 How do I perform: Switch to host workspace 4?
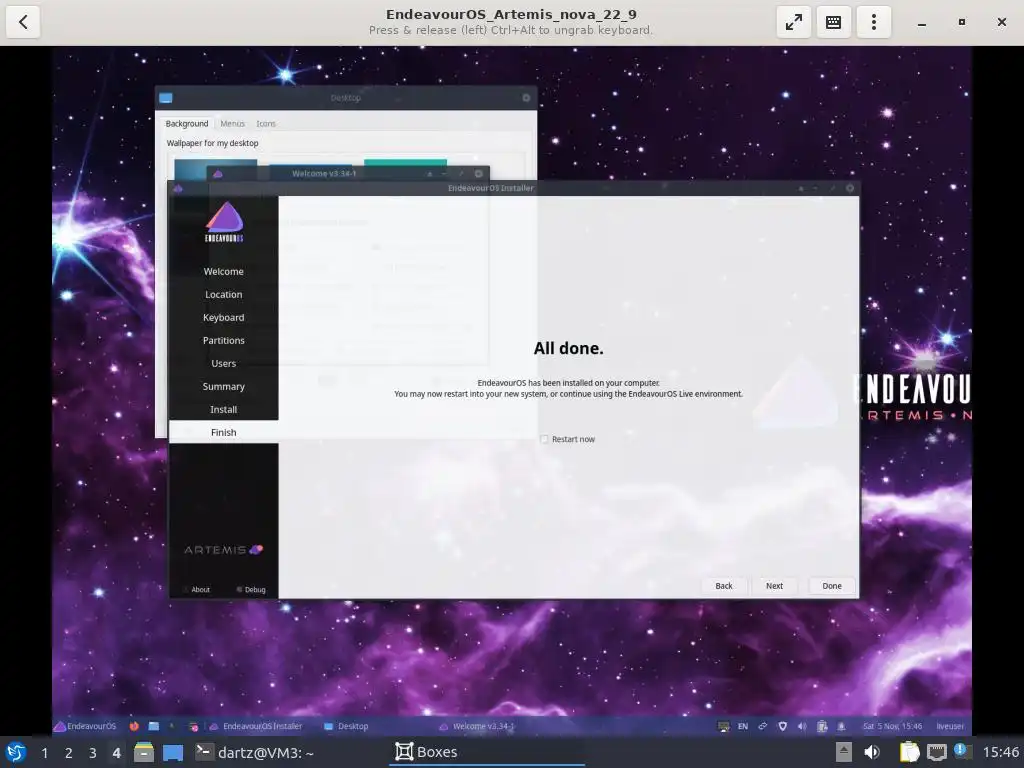pos(116,753)
